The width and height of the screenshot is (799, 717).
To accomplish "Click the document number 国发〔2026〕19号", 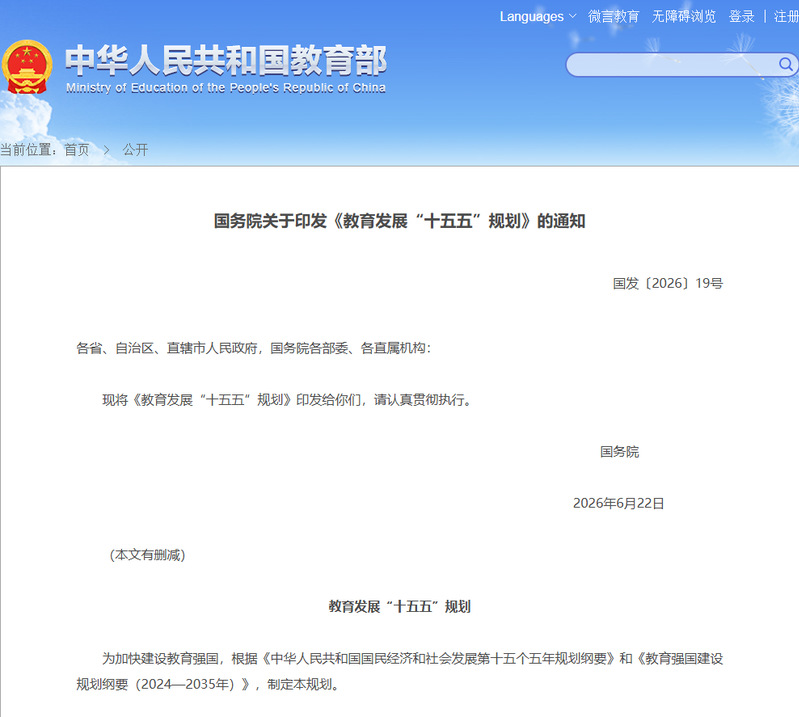I will pos(668,283).
